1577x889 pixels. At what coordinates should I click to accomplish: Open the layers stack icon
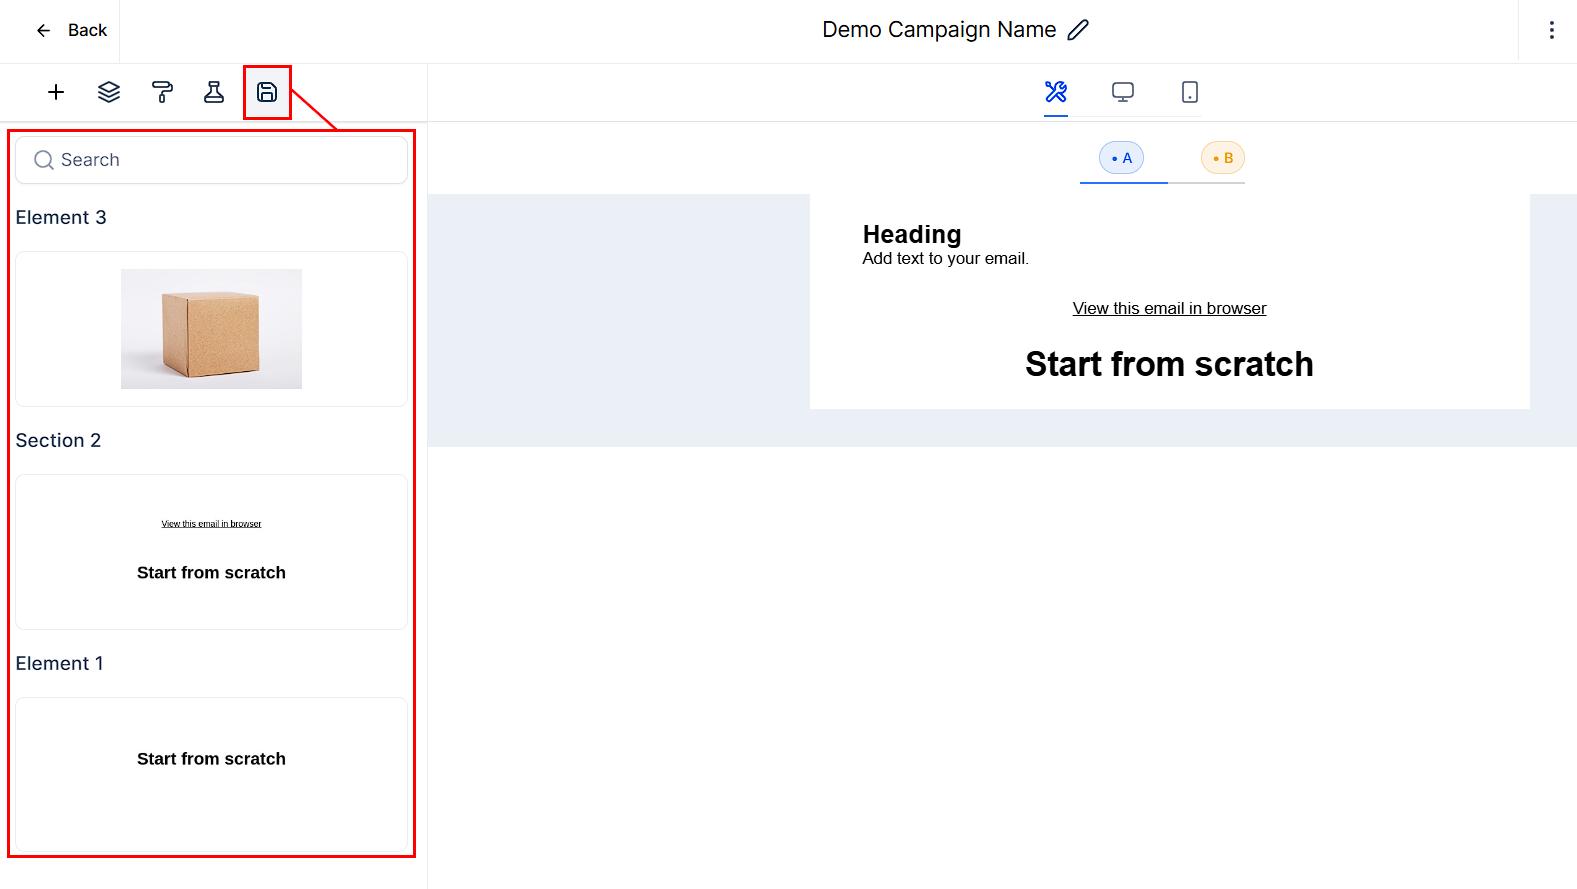(109, 92)
